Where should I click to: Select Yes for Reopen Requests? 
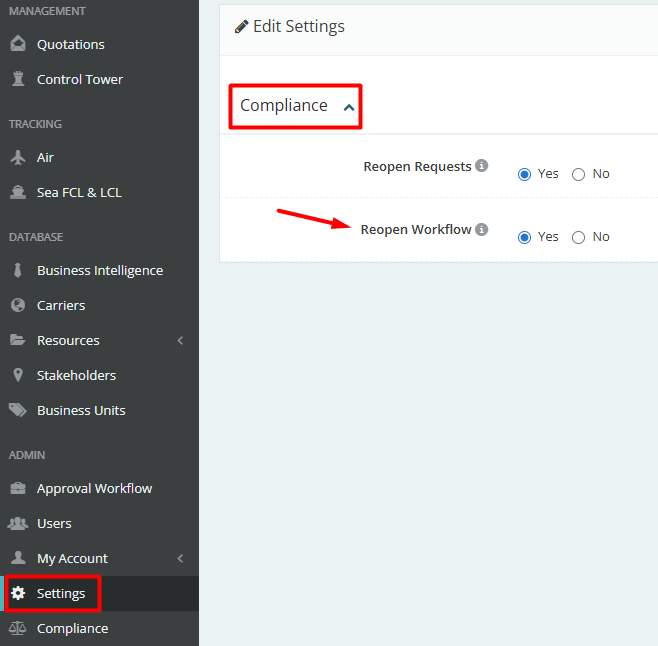coord(524,174)
